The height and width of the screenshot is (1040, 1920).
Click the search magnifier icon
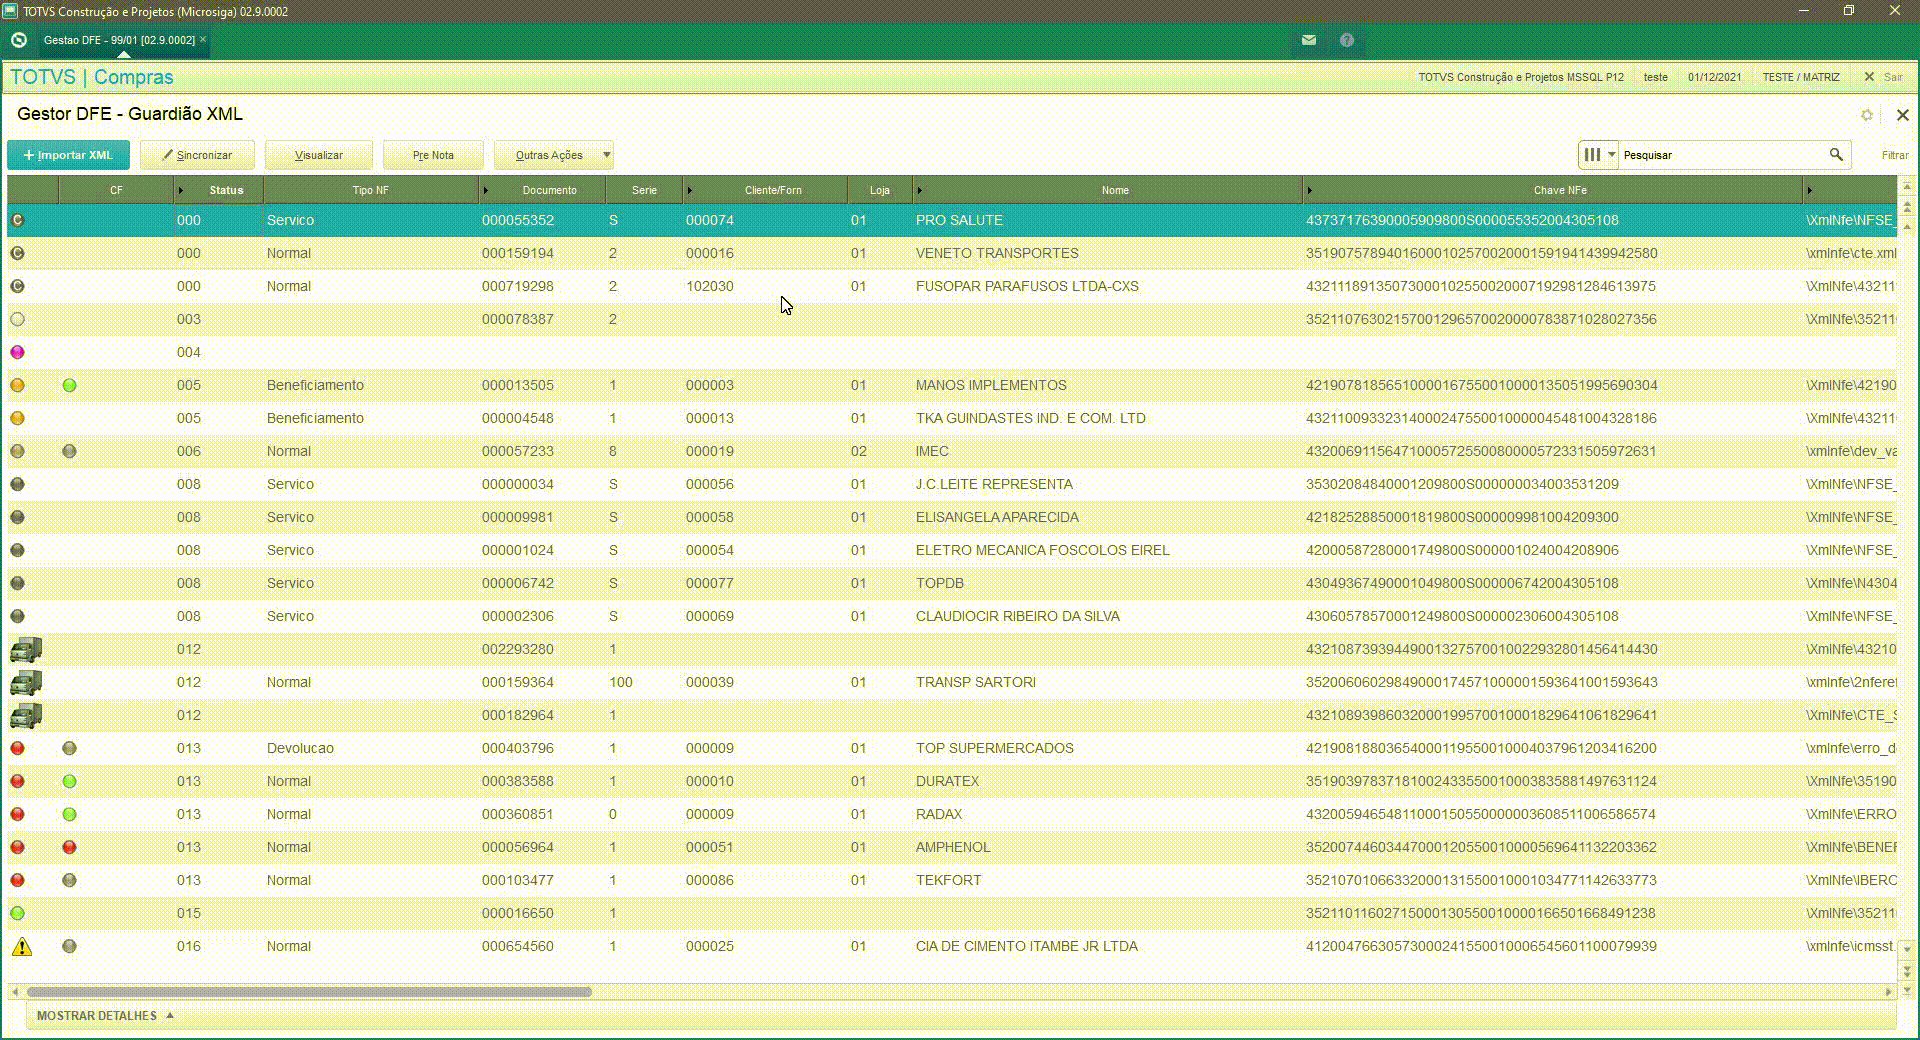coord(1836,155)
